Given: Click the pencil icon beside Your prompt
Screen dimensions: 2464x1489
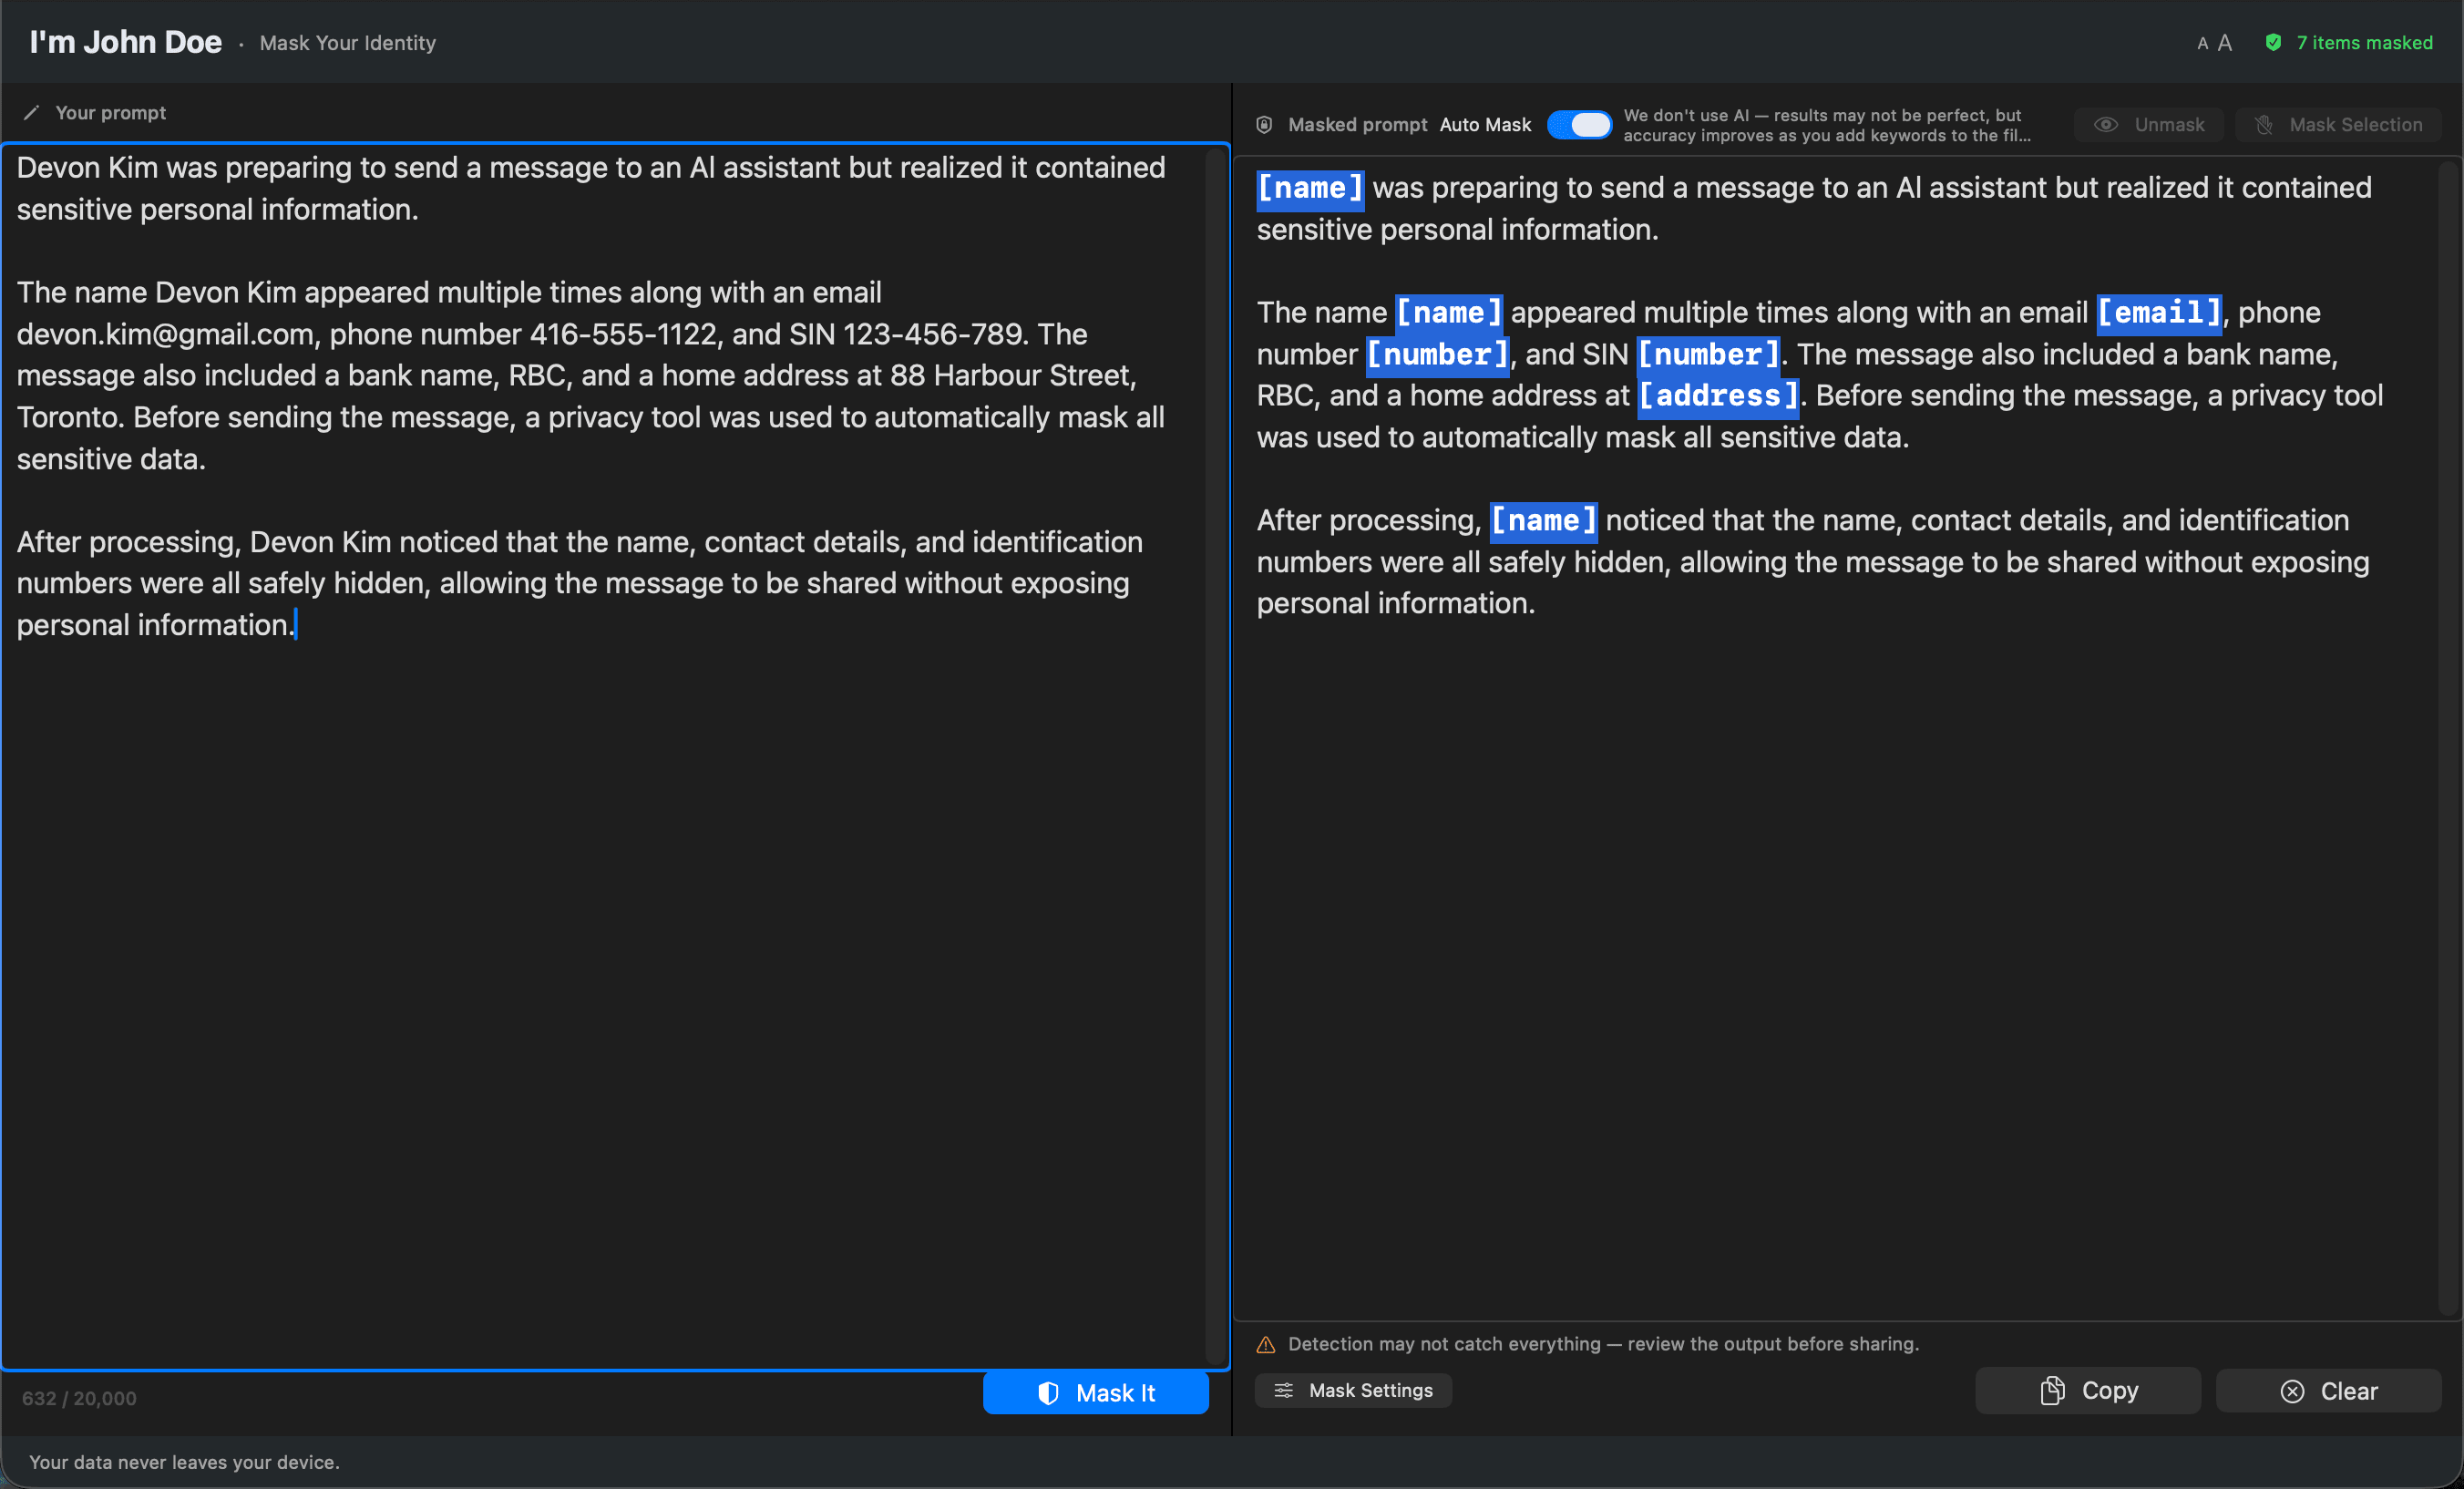Looking at the screenshot, I should tap(33, 112).
